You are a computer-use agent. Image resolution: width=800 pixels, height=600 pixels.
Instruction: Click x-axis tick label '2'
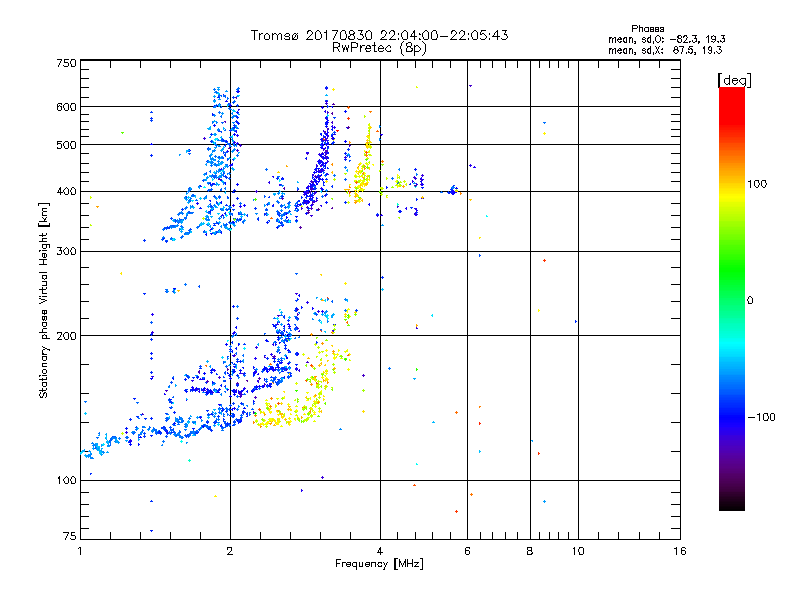[230, 551]
